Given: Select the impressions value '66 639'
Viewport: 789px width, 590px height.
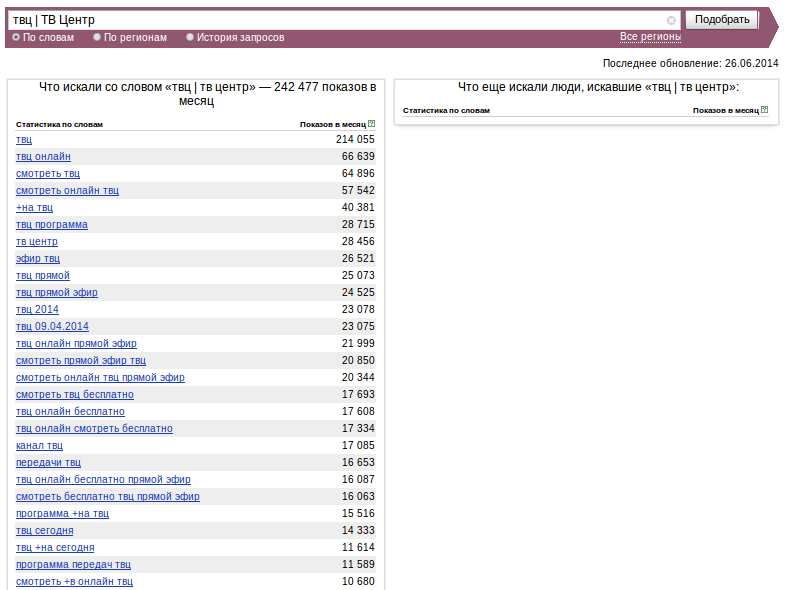Looking at the screenshot, I should [358, 156].
